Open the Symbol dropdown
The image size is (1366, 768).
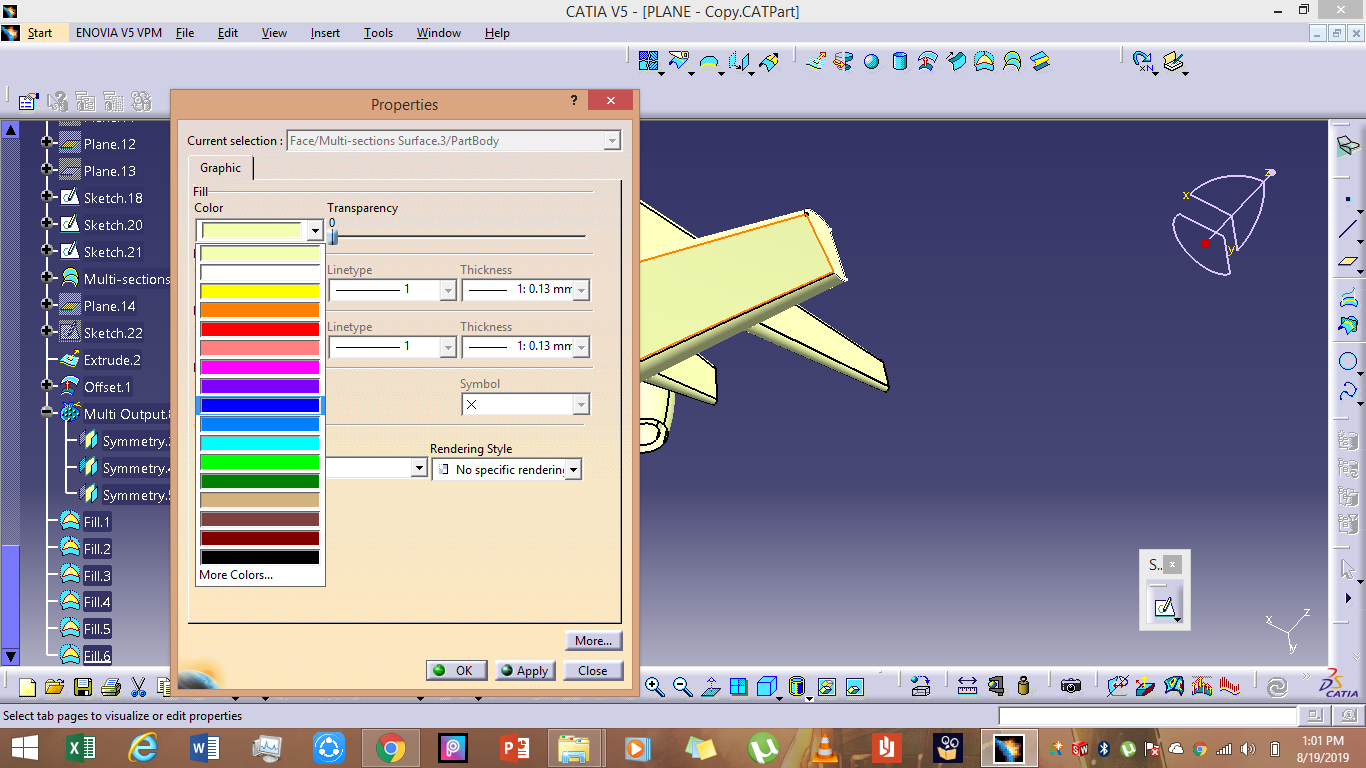click(581, 405)
